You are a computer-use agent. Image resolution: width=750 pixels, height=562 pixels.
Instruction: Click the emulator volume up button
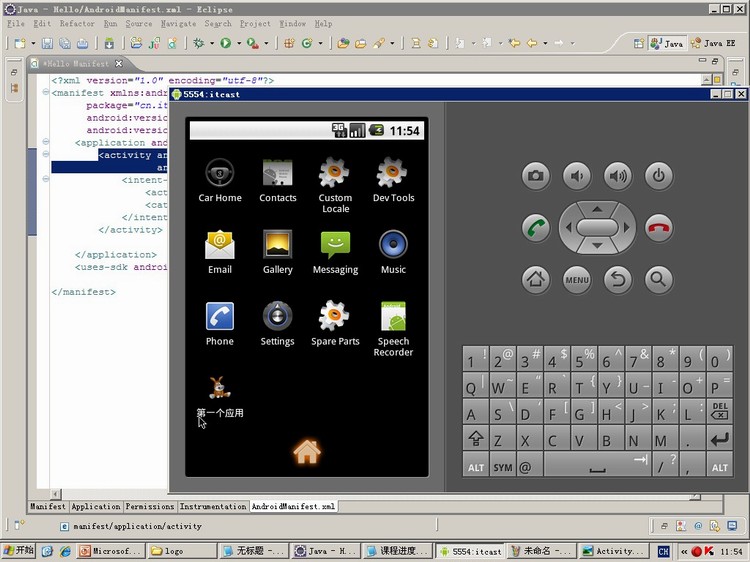(618, 176)
